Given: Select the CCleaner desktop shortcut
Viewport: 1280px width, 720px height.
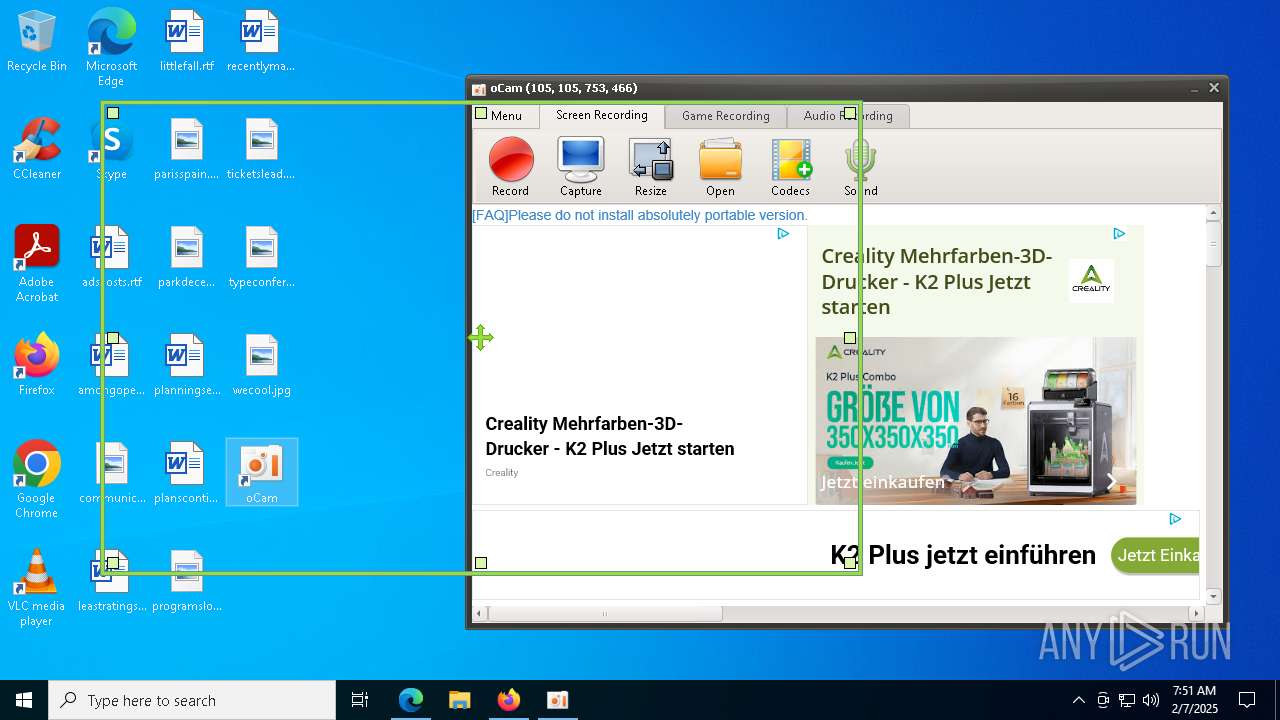Looking at the screenshot, I should tap(37, 150).
